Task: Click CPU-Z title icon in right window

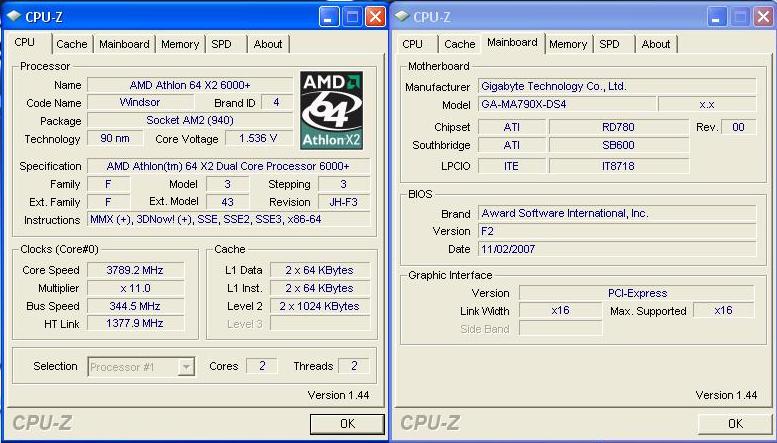Action: pyautogui.click(x=402, y=17)
